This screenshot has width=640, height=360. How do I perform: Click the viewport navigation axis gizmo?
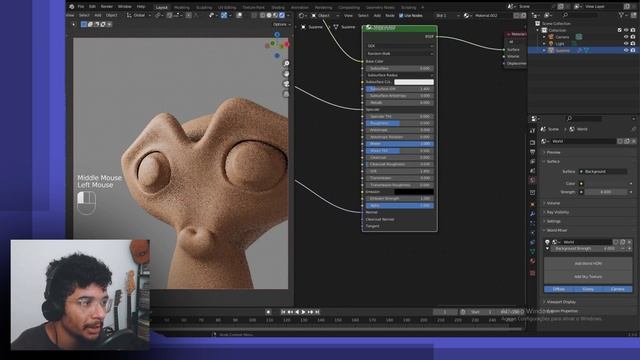coord(278,44)
